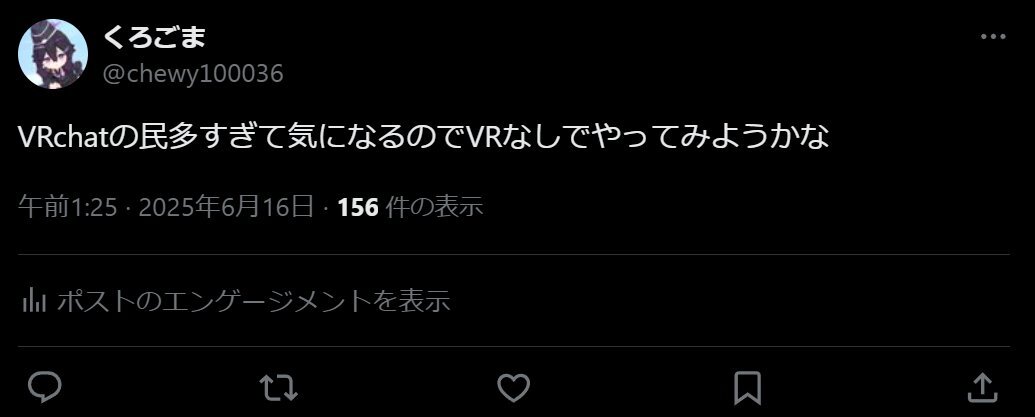1035x417 pixels.
Task: Click the 午前1:25 timestamp link
Action: point(68,208)
